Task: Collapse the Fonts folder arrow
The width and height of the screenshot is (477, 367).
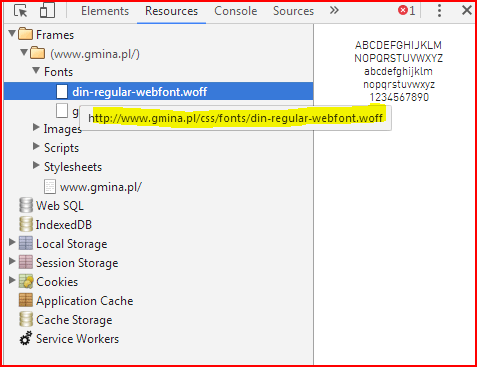Action: coord(36,70)
